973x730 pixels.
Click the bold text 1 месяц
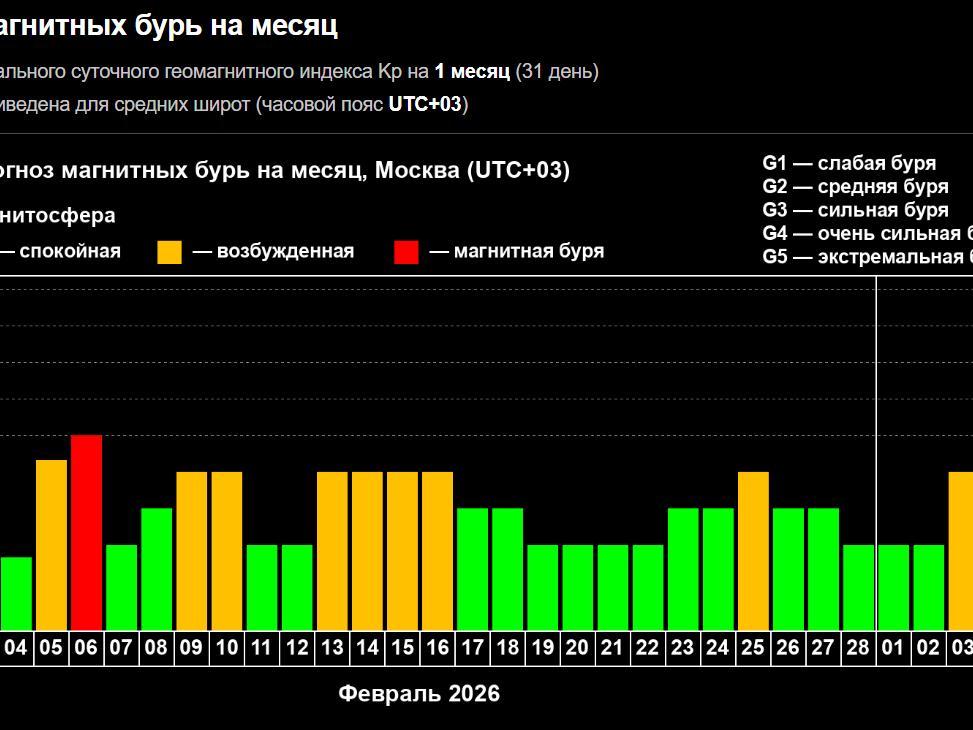[x=472, y=71]
